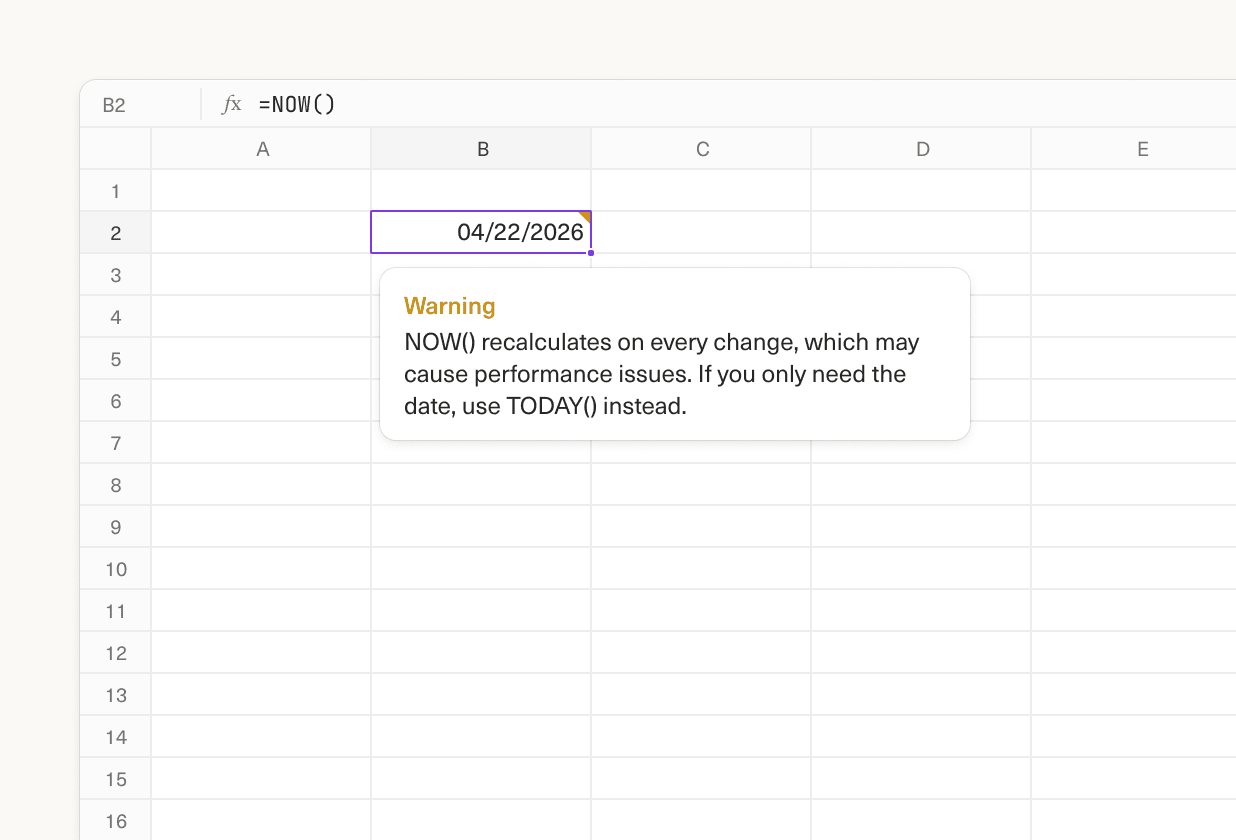Click the fx function icon
Image resolution: width=1236 pixels, height=840 pixels.
pyautogui.click(x=232, y=104)
